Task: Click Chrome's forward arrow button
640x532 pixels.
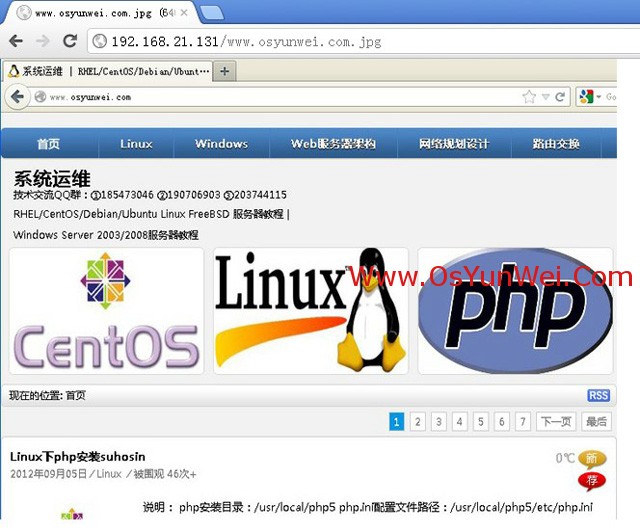Action: pos(42,41)
